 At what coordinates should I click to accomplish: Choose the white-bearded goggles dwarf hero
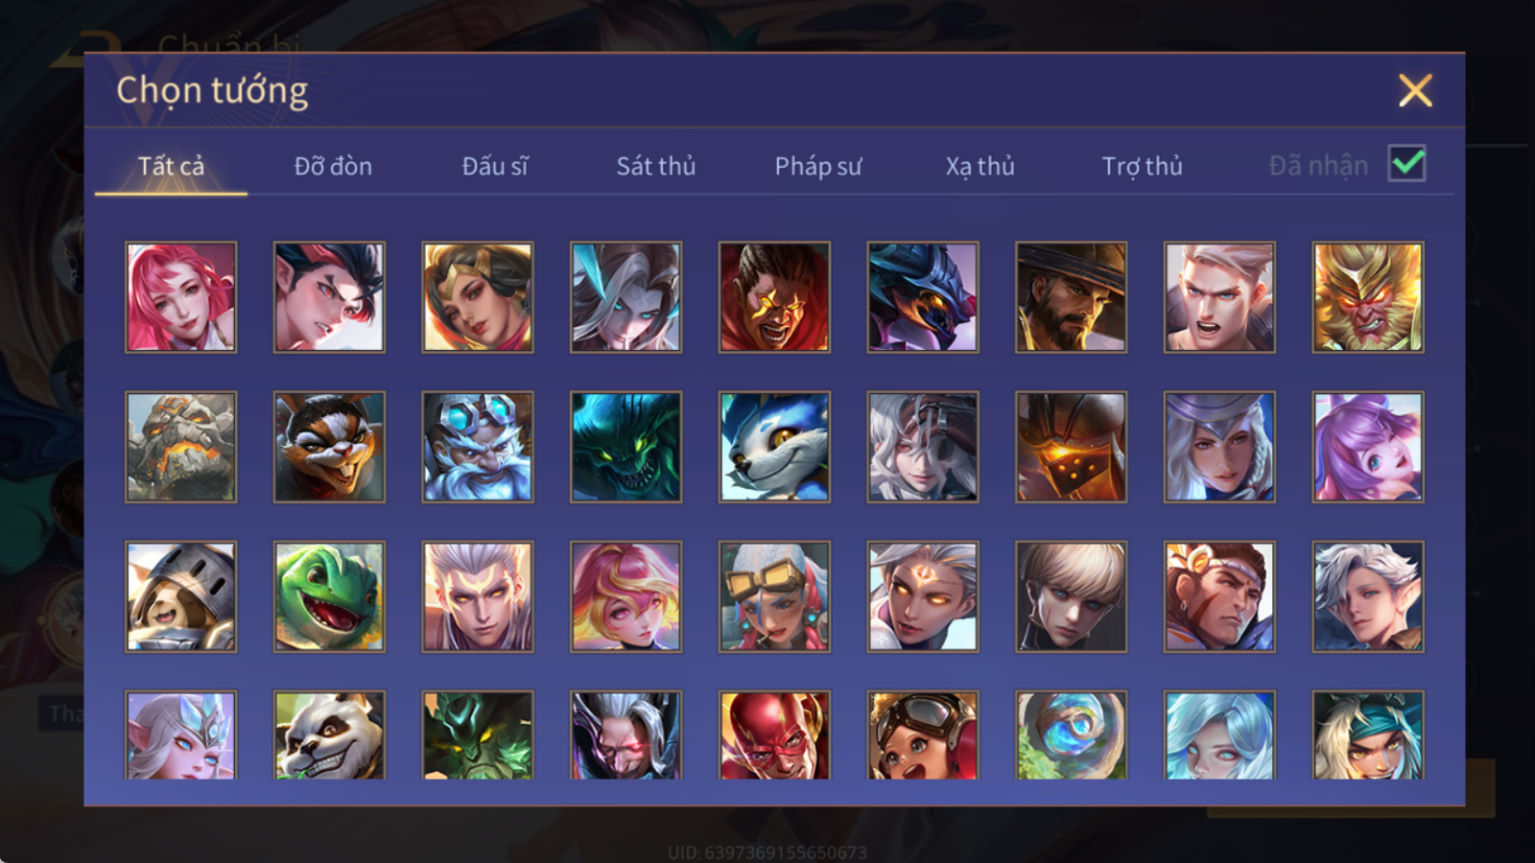tap(478, 447)
